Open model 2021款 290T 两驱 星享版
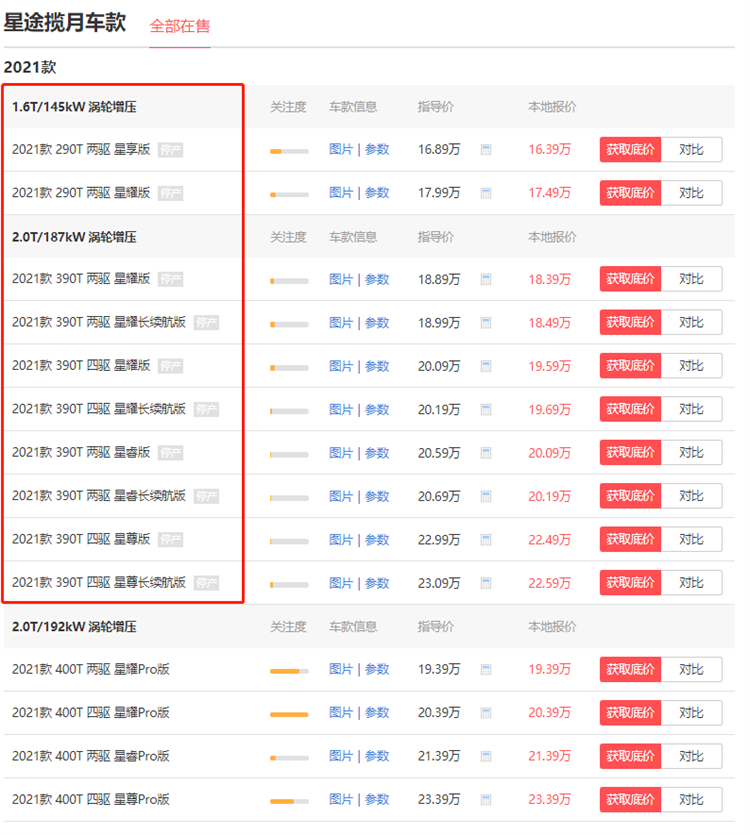750x835 pixels. pyautogui.click(x=81, y=150)
